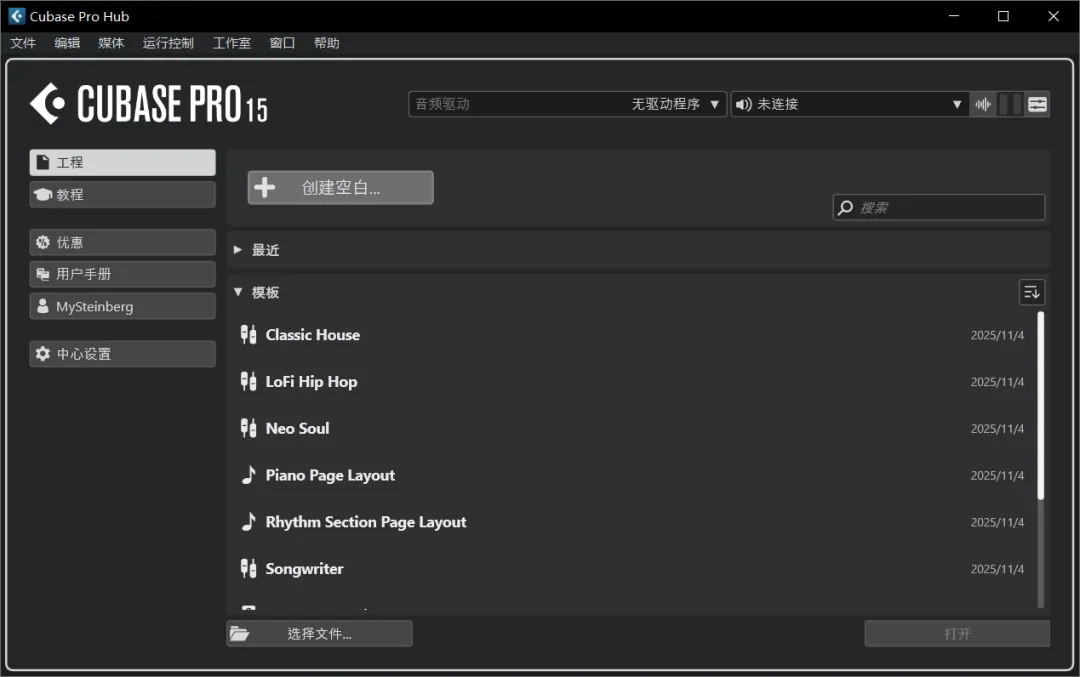Maximize the Cubase Pro Hub window
1080x677 pixels.
pos(1004,16)
